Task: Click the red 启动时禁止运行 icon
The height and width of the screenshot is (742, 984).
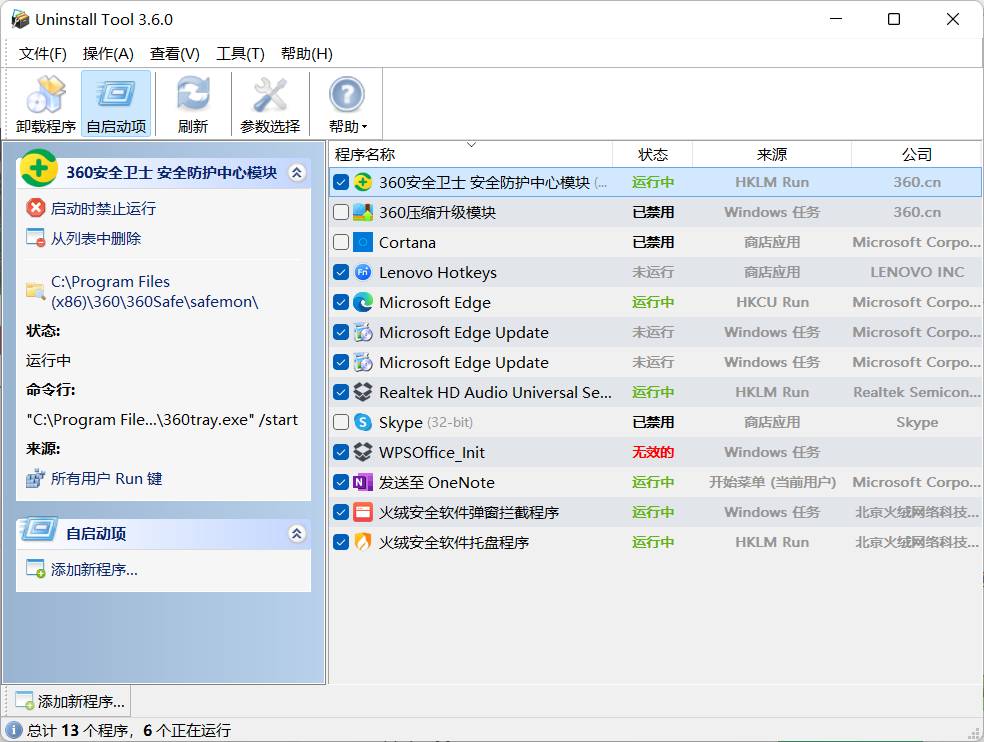Action: pos(36,208)
